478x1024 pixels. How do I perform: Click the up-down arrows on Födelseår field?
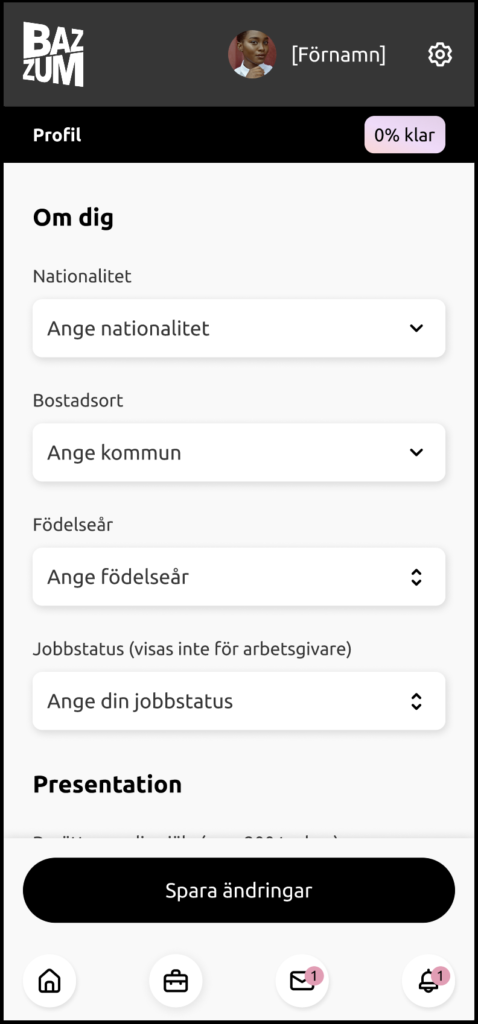(x=416, y=577)
